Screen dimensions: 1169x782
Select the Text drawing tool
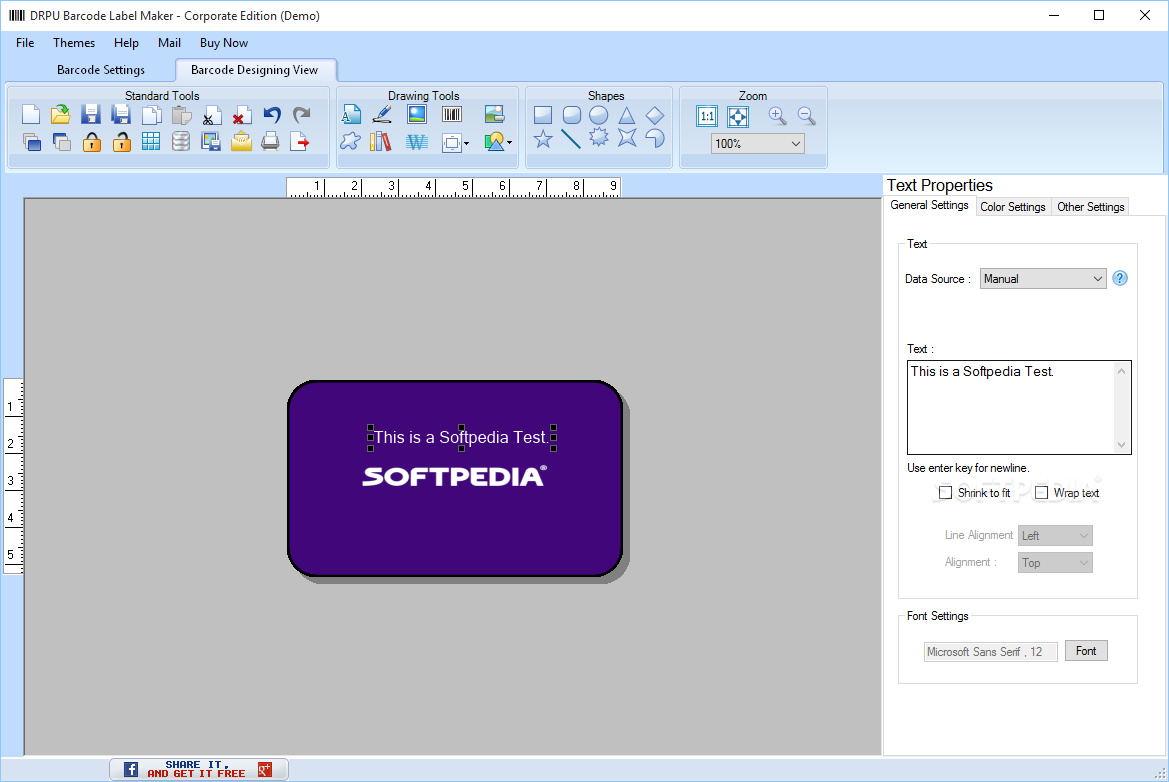351,115
